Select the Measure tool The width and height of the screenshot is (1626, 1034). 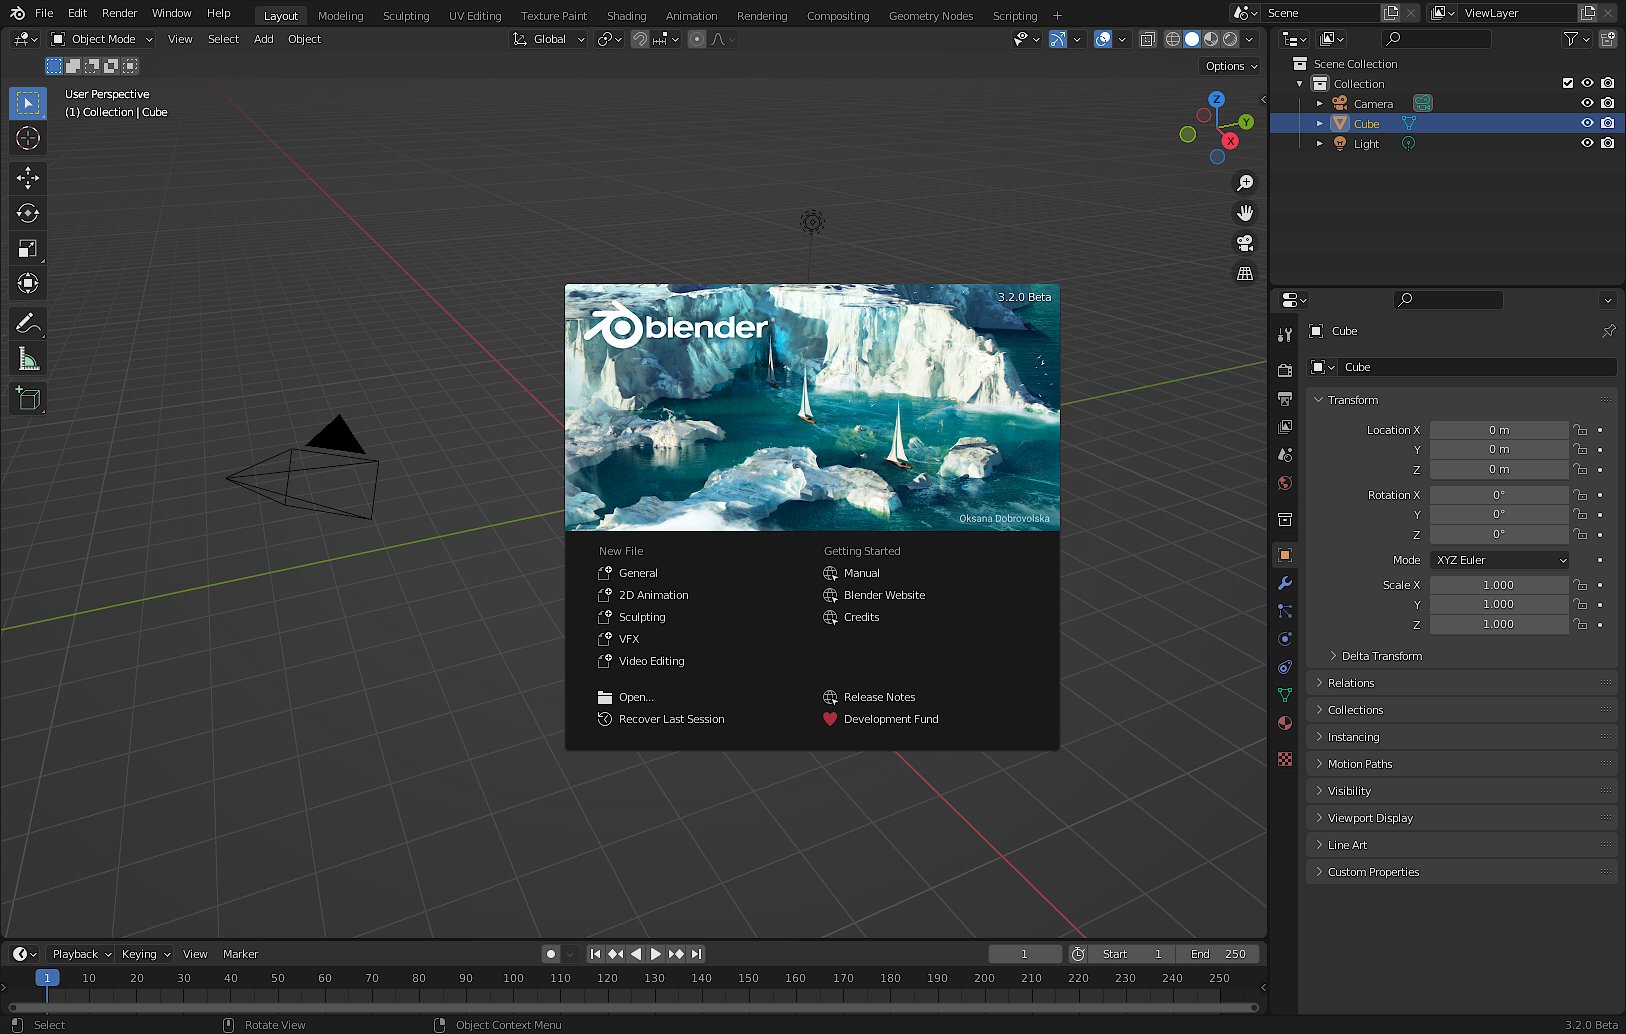pyautogui.click(x=28, y=357)
